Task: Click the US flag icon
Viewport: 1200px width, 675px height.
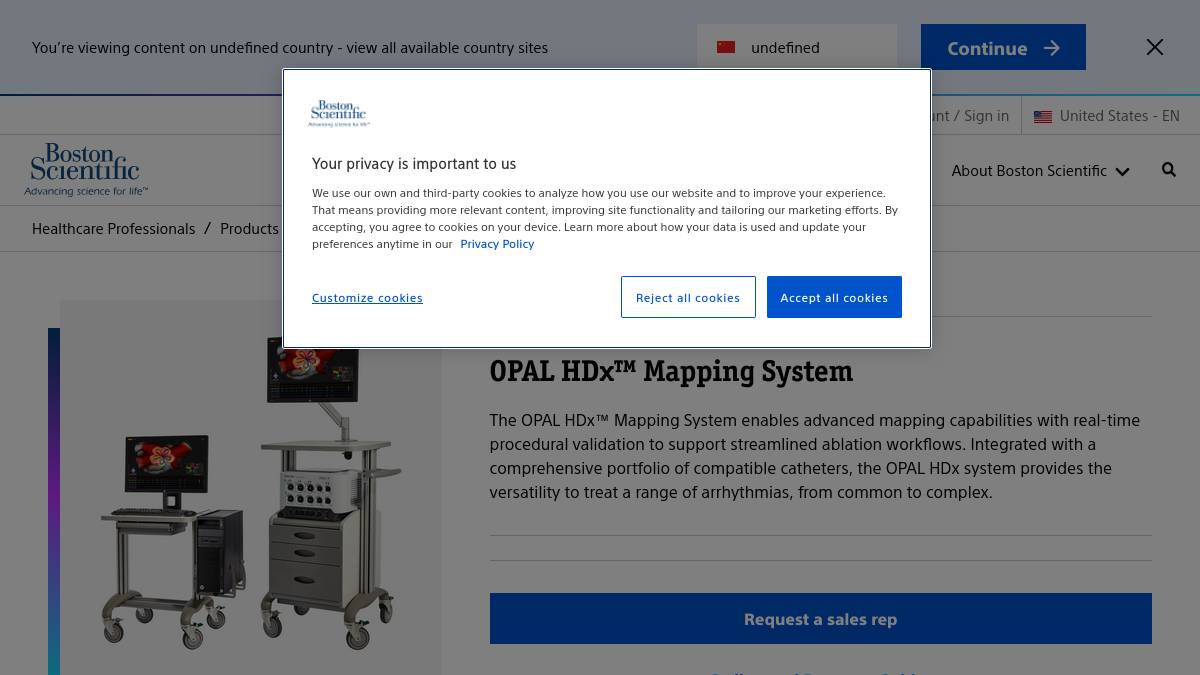Action: [x=1043, y=116]
